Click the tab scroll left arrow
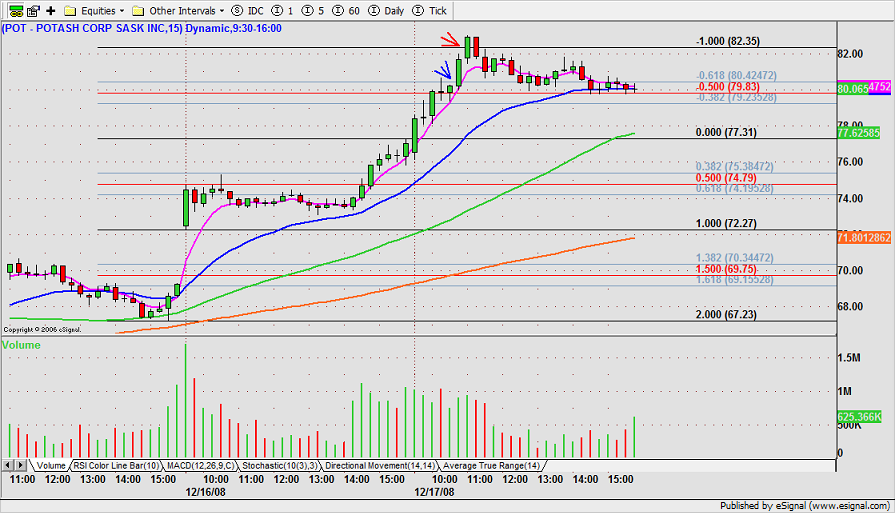The height and width of the screenshot is (513, 895). tap(9, 466)
